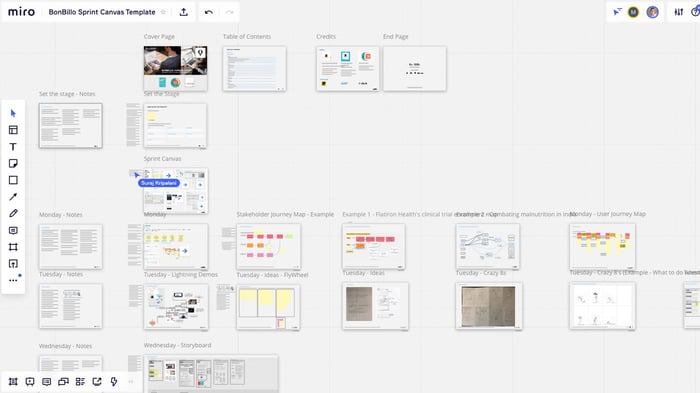700x393 pixels.
Task: Select the Pen drawing tool
Action: coord(13,213)
